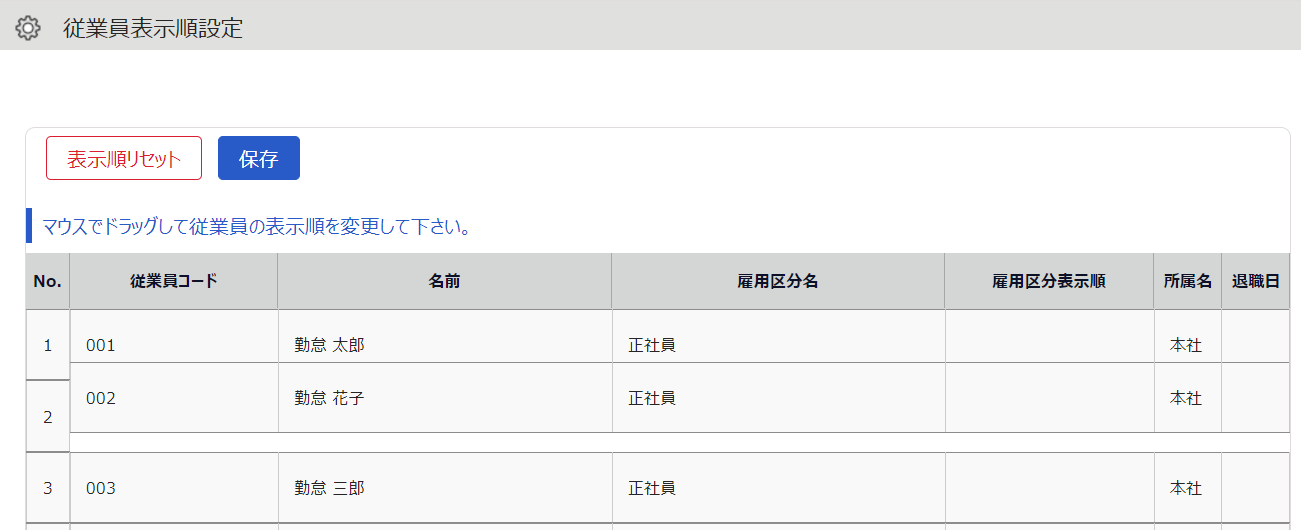Click the 退職日 column header
Screen dimensions: 1301x530
1255,281
